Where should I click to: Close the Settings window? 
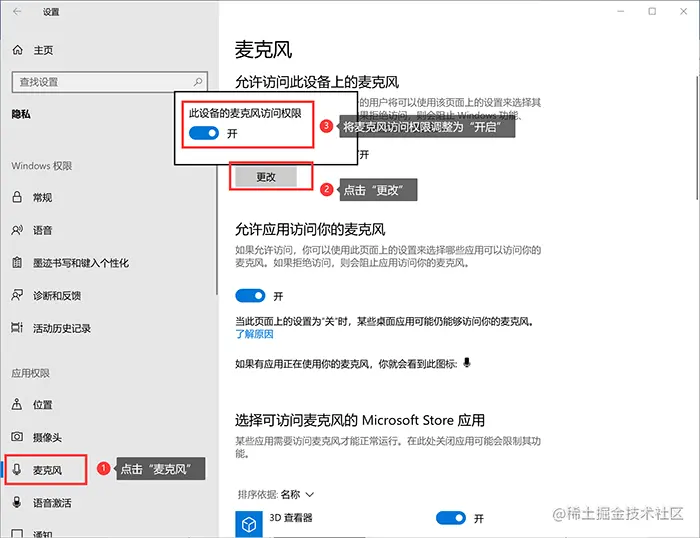tap(683, 11)
